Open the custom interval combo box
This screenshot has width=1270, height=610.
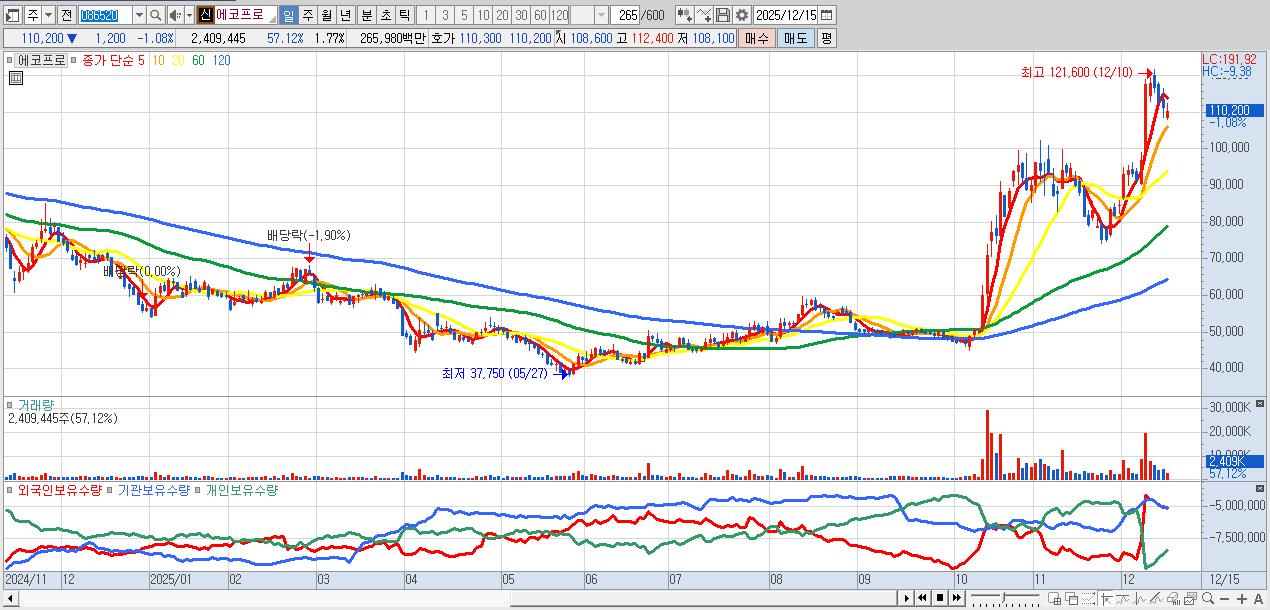[589, 15]
